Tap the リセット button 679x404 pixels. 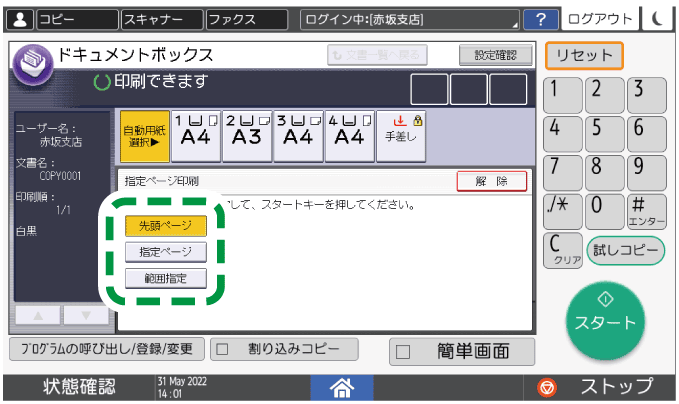584,55
